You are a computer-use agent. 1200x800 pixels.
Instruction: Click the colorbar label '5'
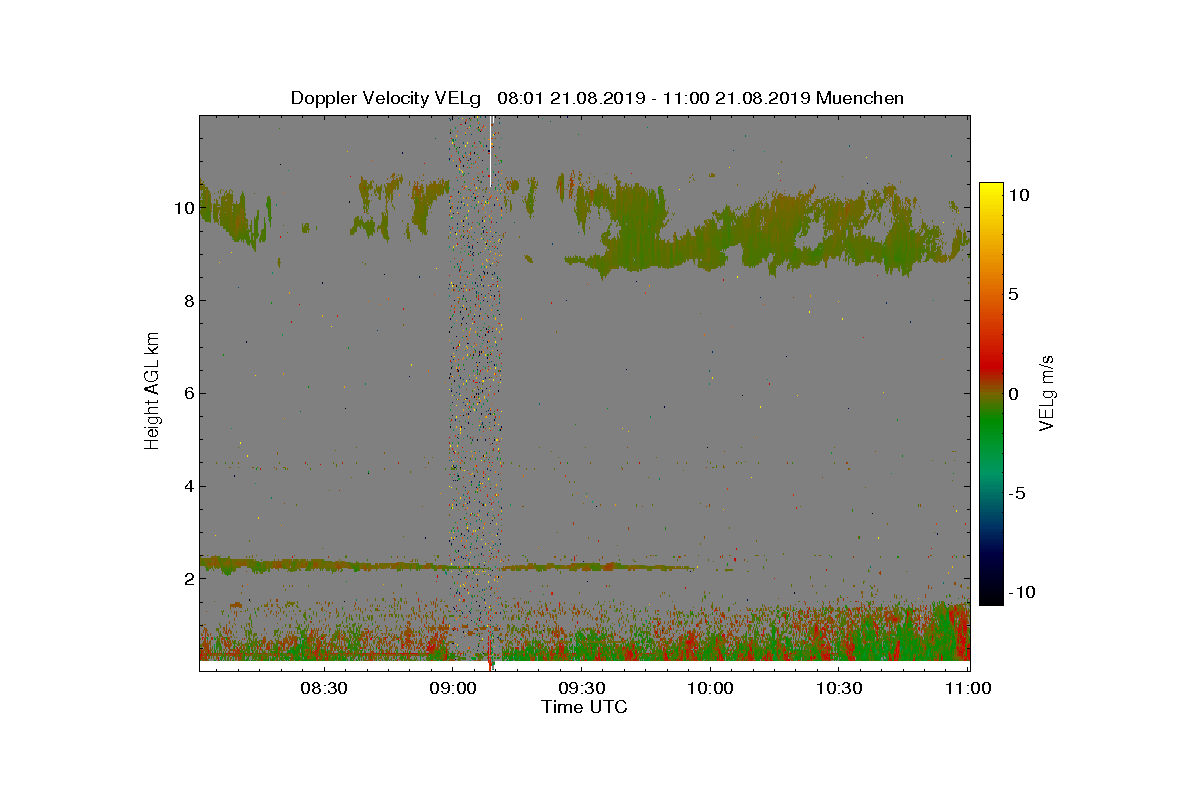1012,295
